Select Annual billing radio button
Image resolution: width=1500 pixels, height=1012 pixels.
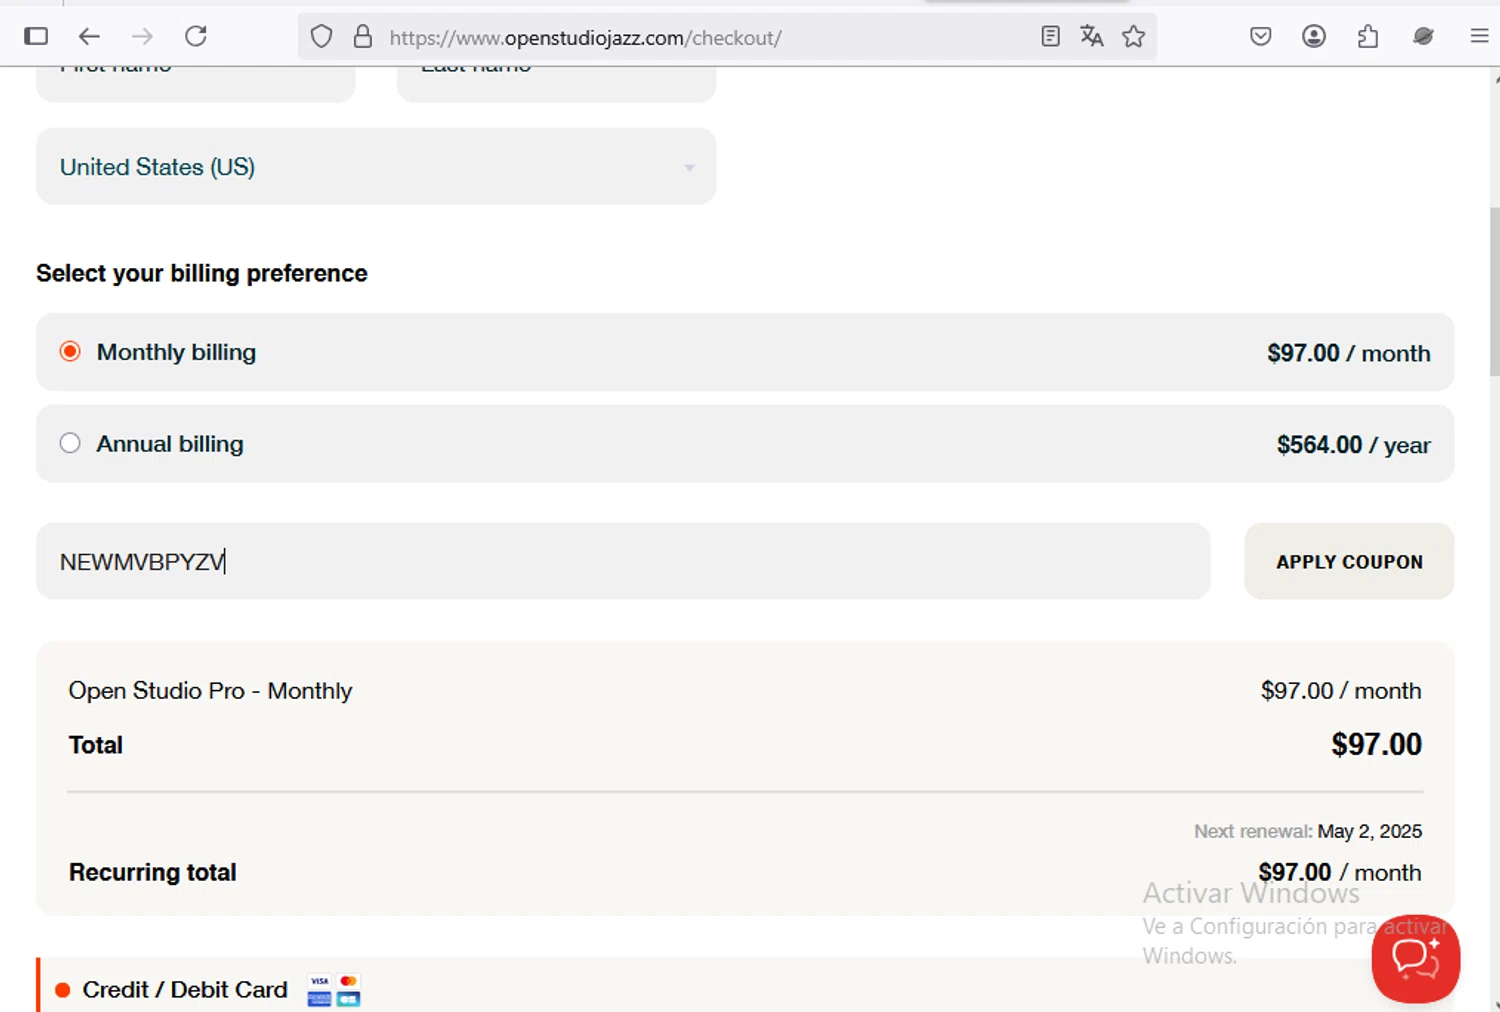(70, 443)
